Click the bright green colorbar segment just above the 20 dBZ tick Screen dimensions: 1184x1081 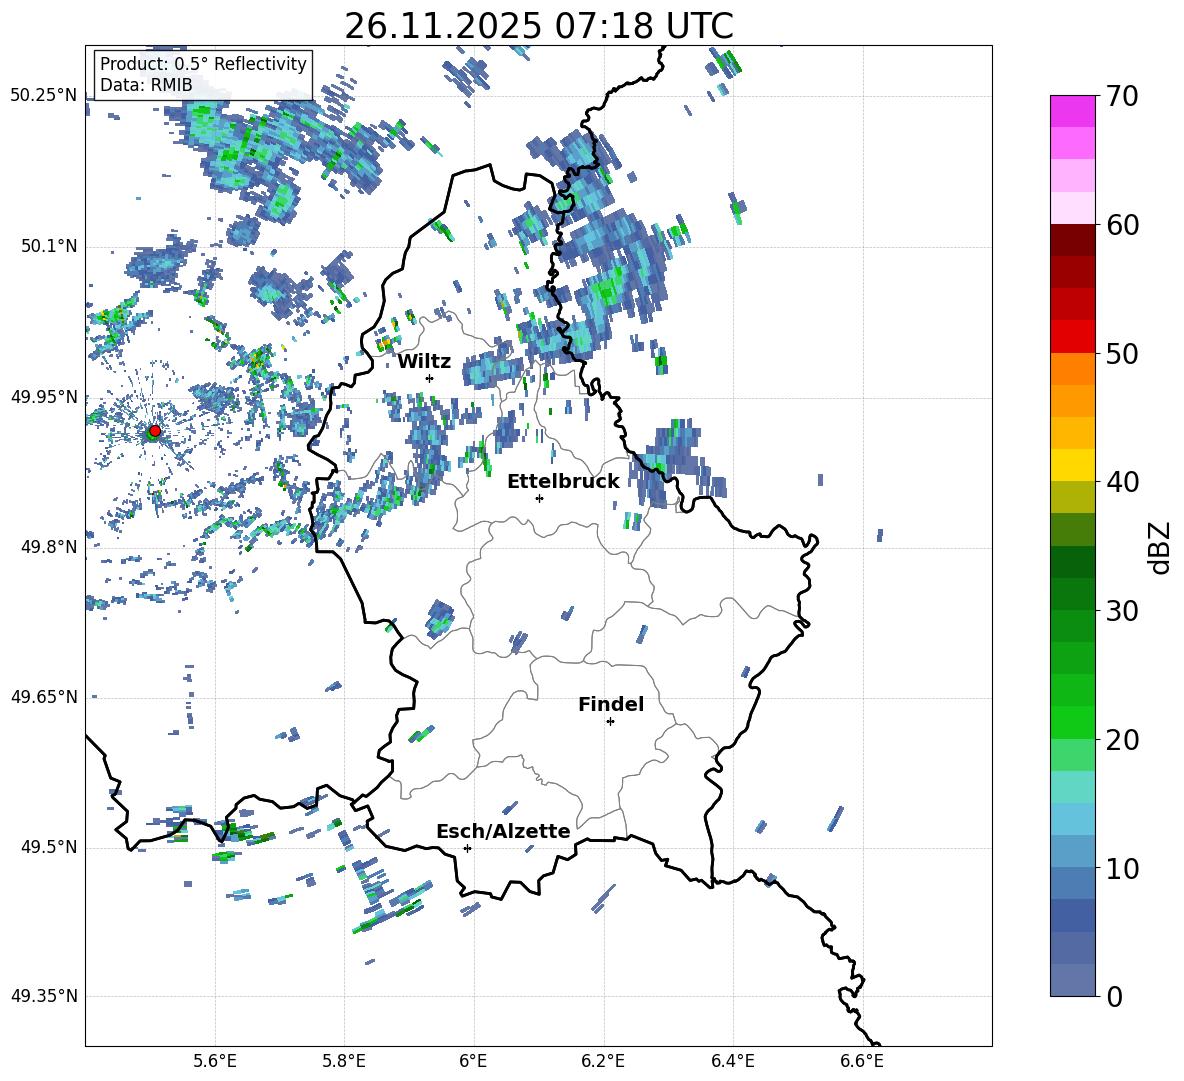coord(1072,722)
